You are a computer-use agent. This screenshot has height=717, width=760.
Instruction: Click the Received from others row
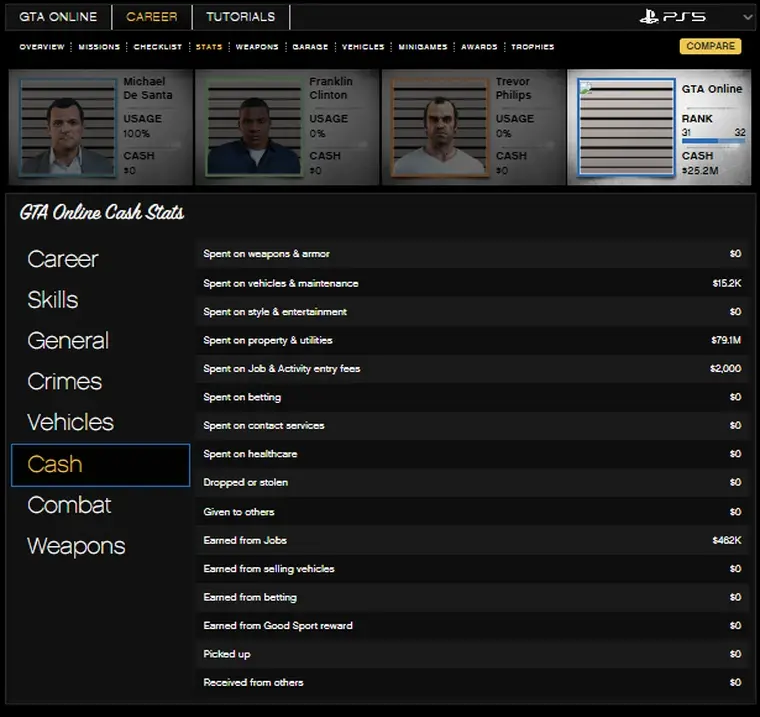pyautogui.click(x=472, y=682)
